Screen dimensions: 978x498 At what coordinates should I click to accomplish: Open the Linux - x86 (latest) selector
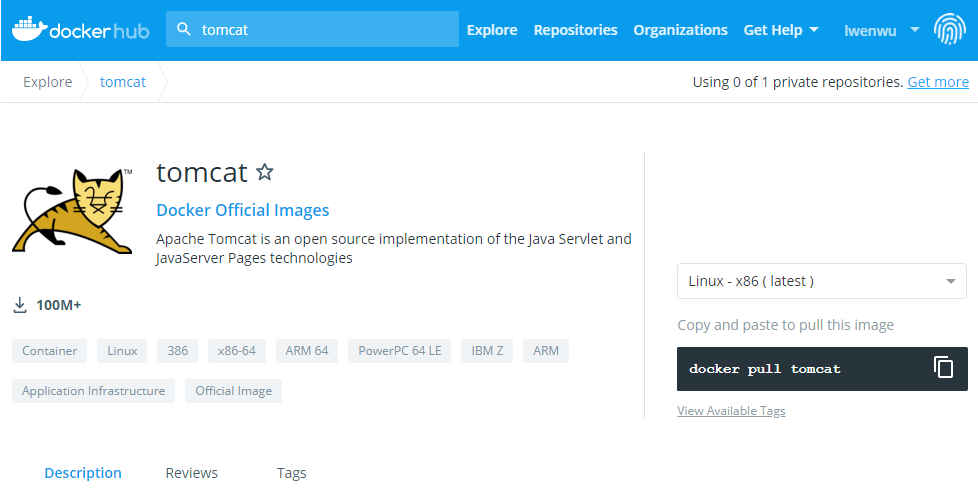(821, 281)
